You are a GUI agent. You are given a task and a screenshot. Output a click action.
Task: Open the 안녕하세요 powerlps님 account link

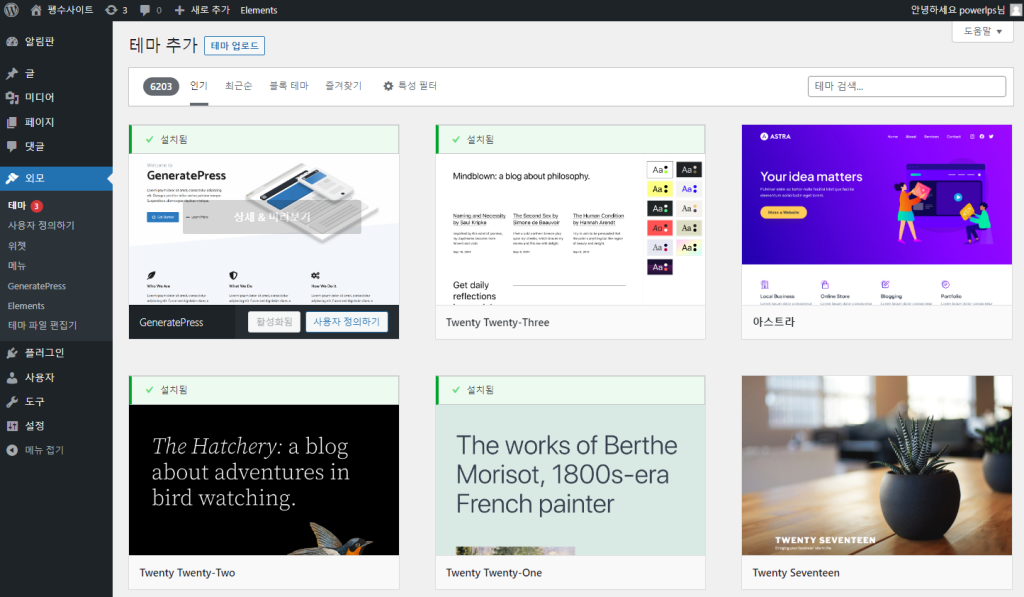click(957, 10)
